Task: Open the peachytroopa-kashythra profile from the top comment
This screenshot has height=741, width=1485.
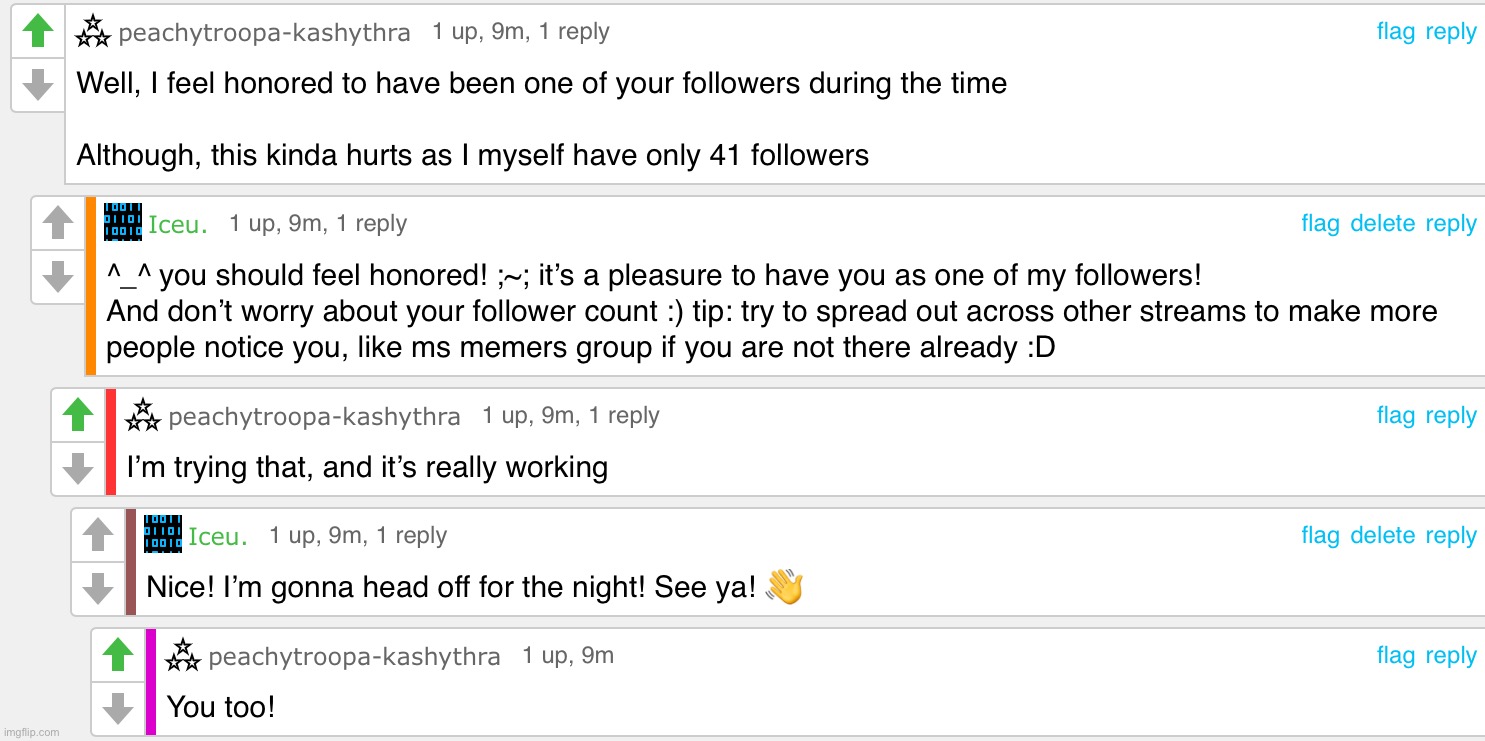Action: [264, 33]
